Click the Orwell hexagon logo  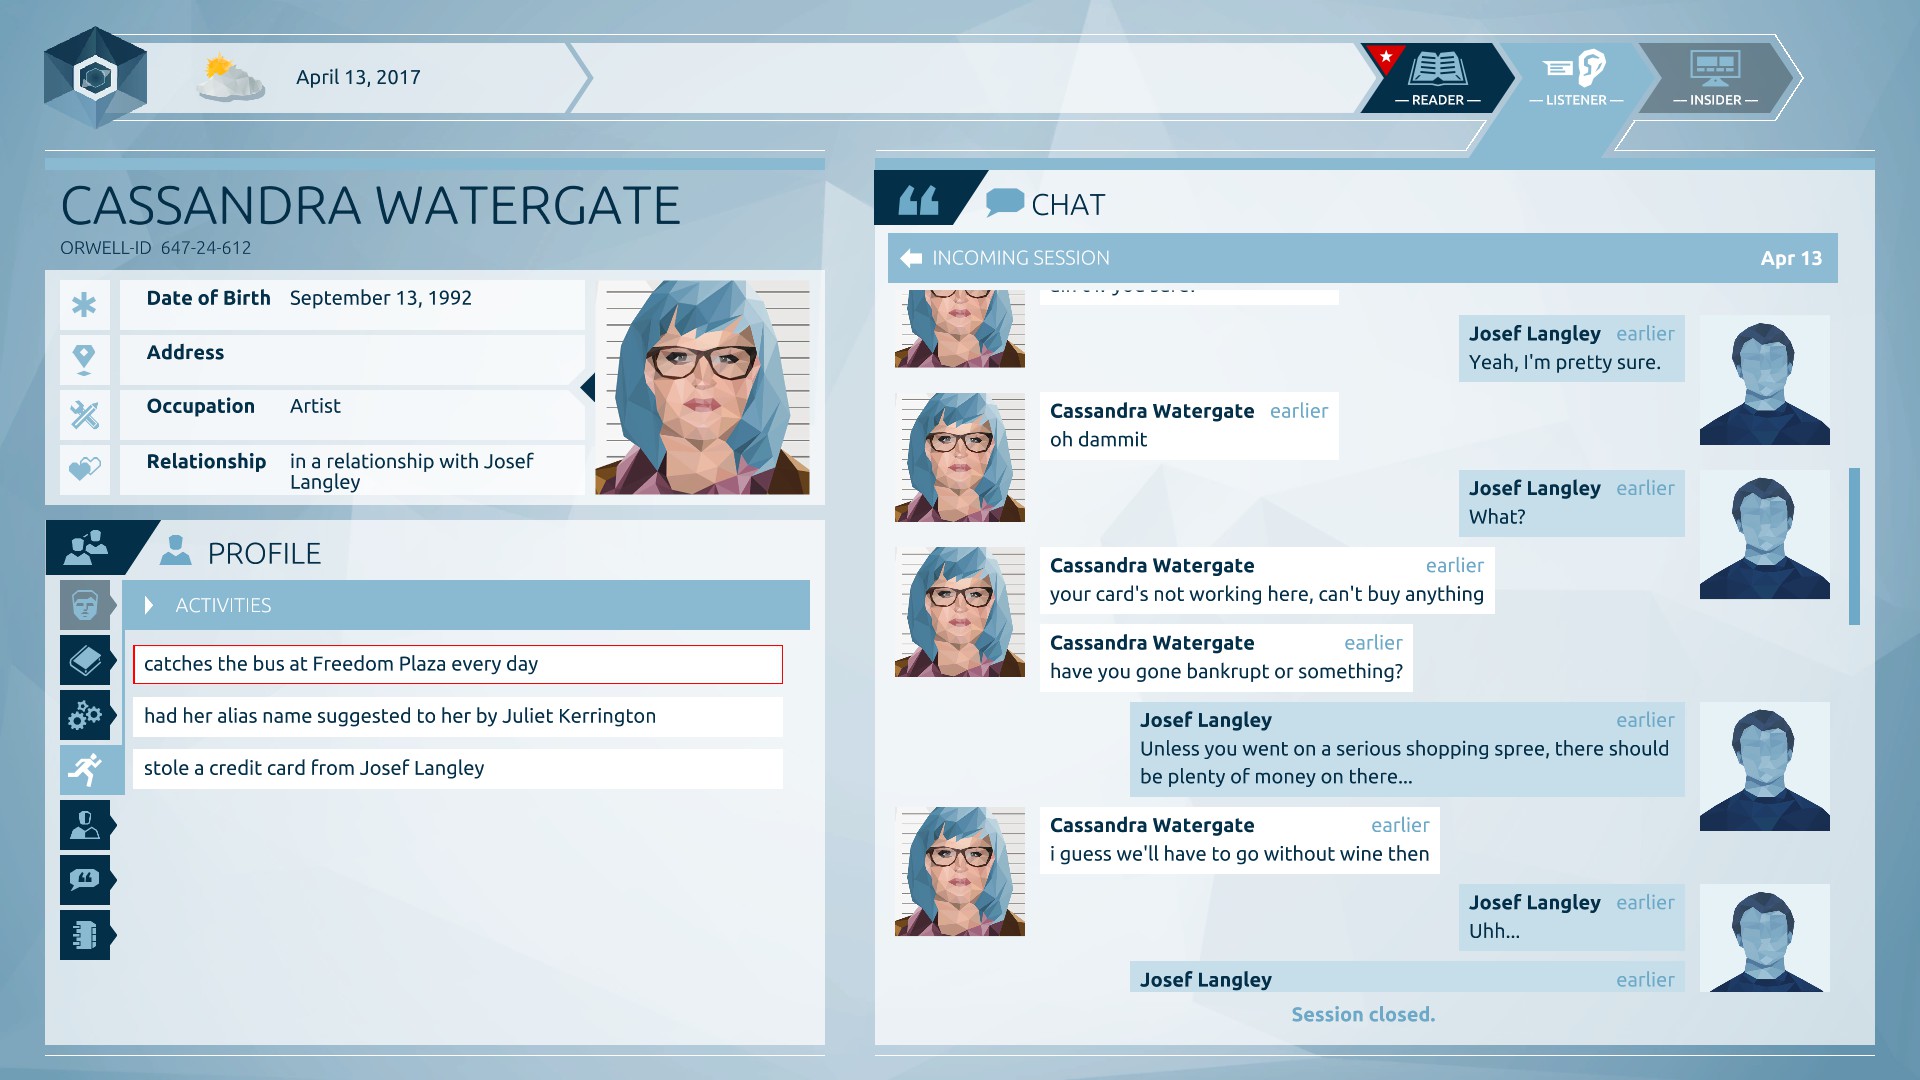tap(95, 78)
